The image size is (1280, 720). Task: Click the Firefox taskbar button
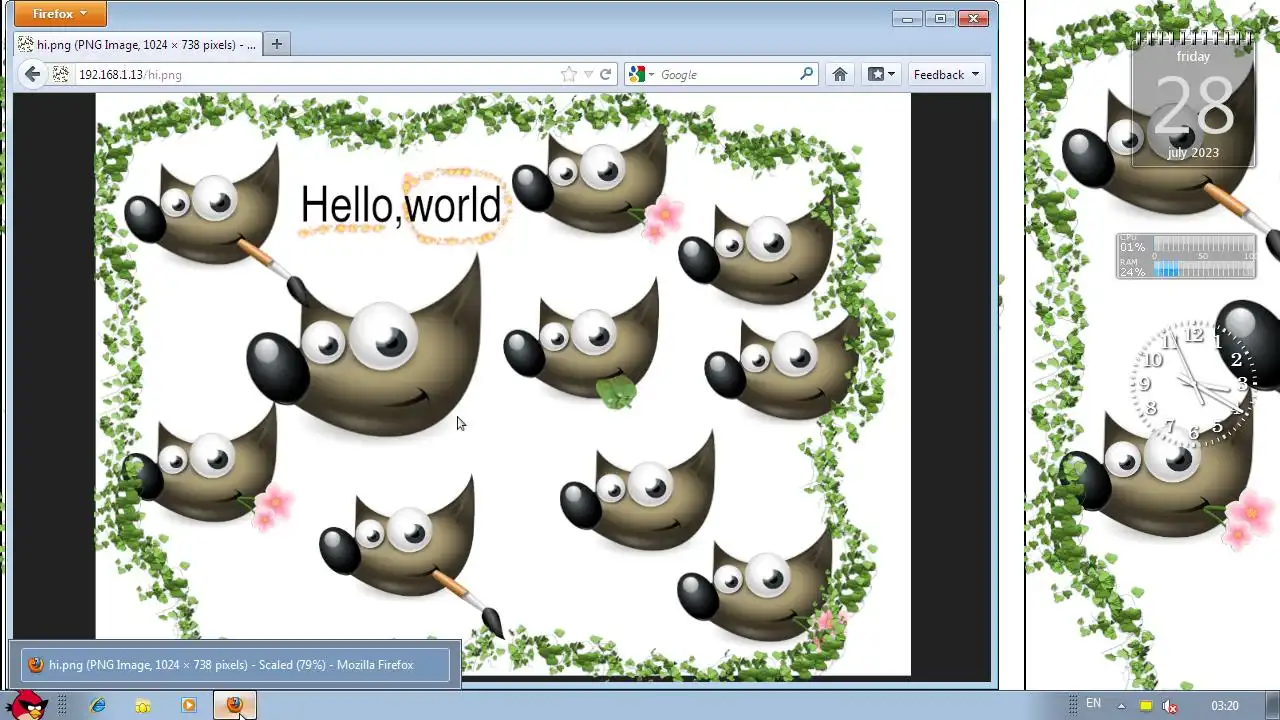point(235,705)
